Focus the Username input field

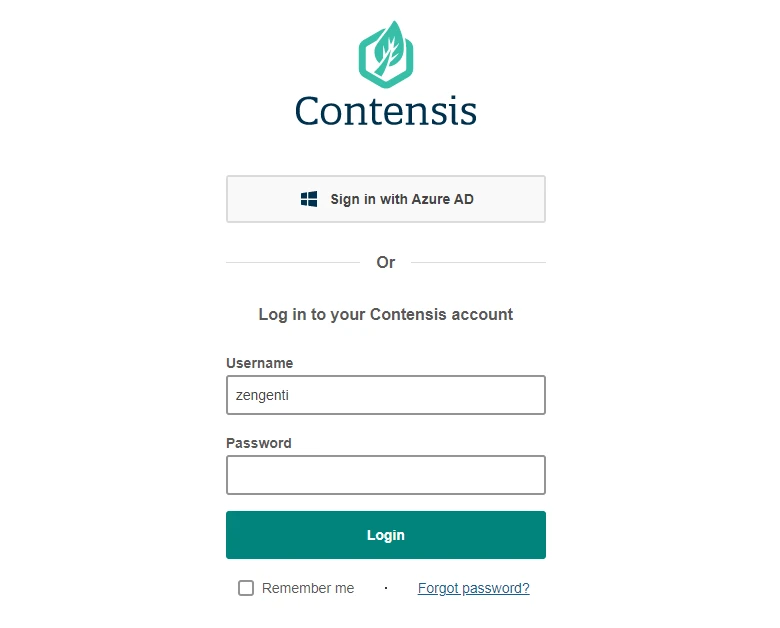(386, 395)
